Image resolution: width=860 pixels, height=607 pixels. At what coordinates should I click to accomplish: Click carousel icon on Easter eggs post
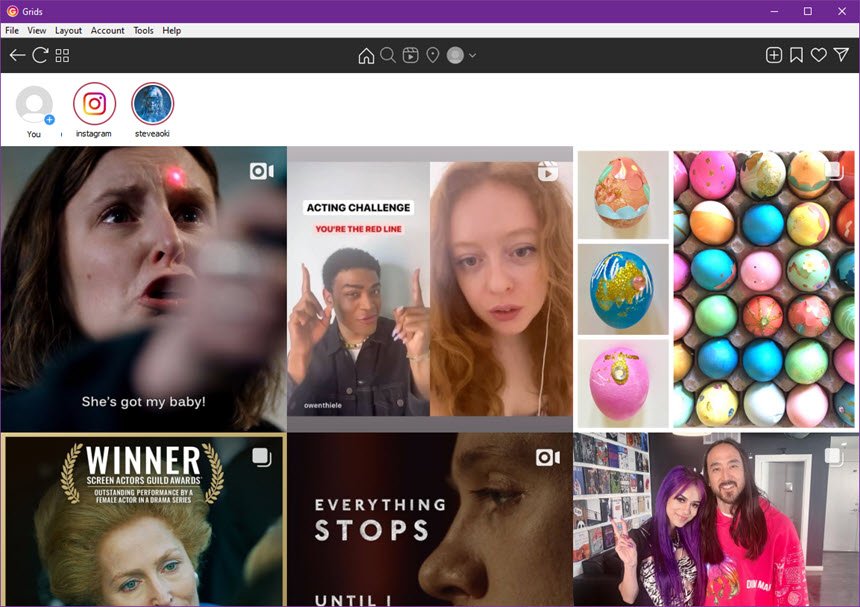834,171
